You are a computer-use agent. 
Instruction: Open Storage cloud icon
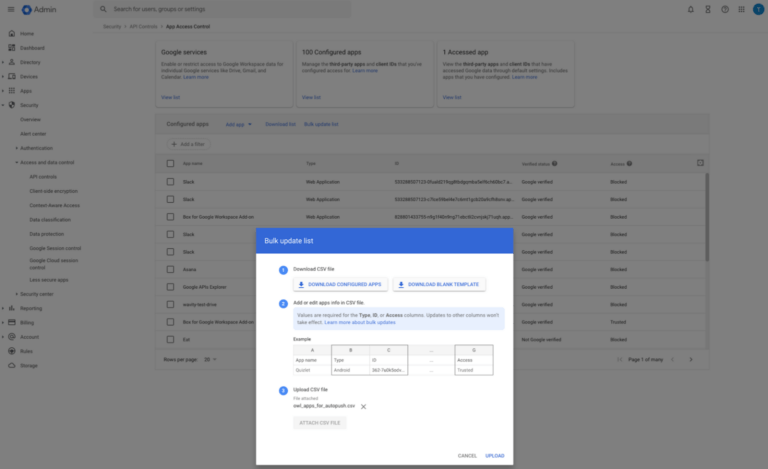click(12, 365)
